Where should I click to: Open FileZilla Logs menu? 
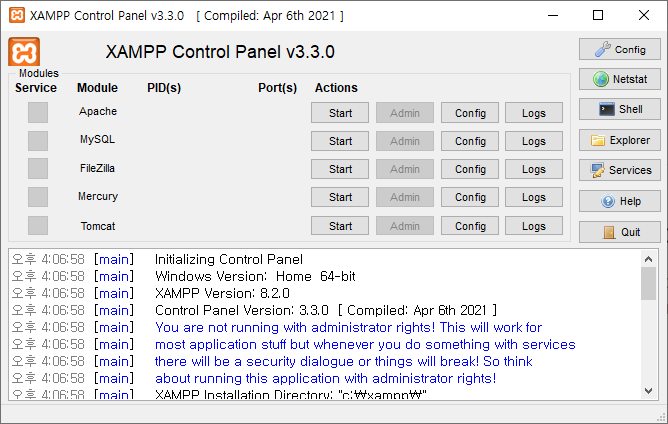tap(534, 169)
